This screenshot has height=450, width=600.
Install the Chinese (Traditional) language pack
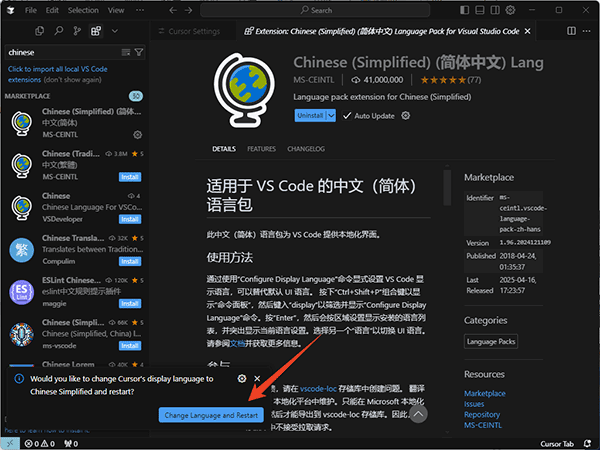(x=130, y=176)
